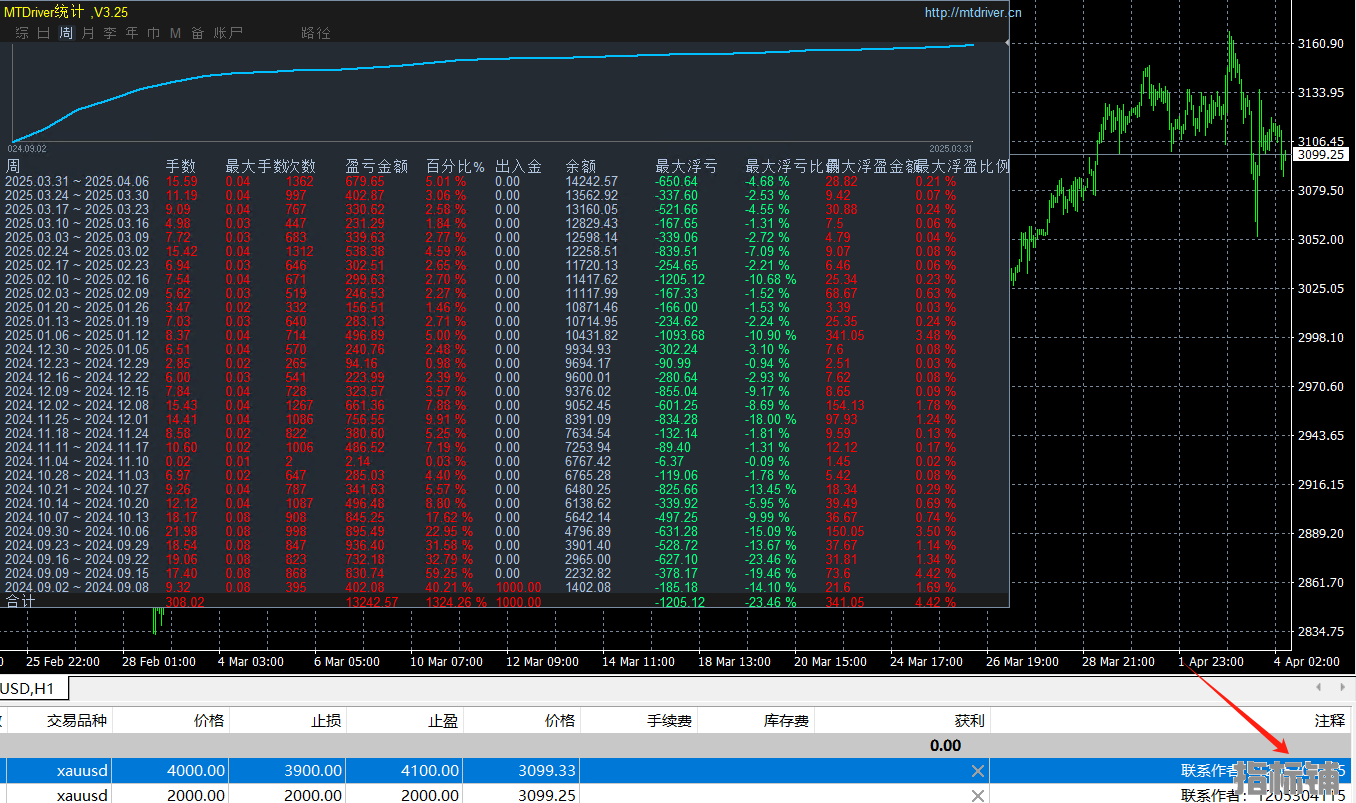
Task: Click the chart tab scroll-left arrow
Action: pos(1318,687)
